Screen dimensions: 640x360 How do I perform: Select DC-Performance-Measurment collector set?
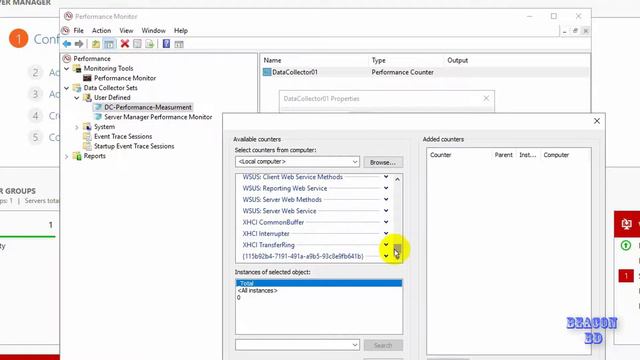(148, 107)
